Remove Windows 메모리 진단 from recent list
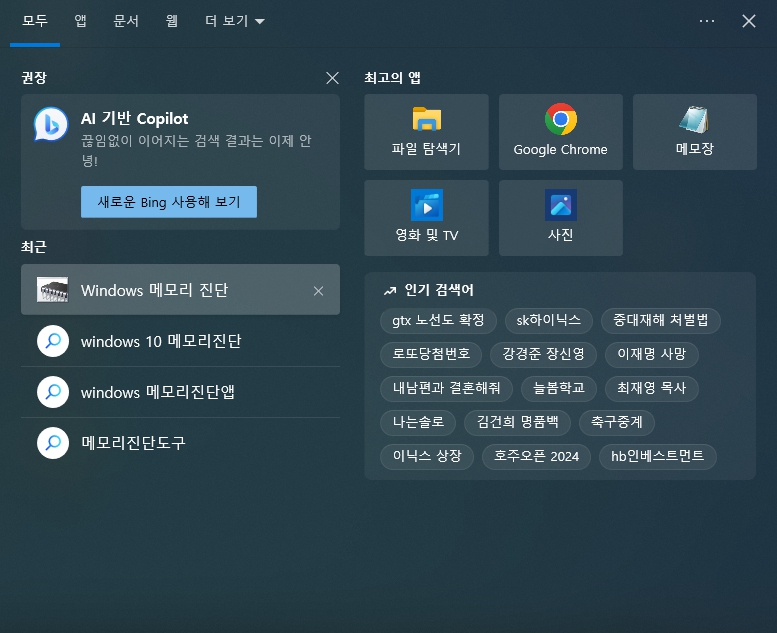This screenshot has width=777, height=633. [318, 291]
